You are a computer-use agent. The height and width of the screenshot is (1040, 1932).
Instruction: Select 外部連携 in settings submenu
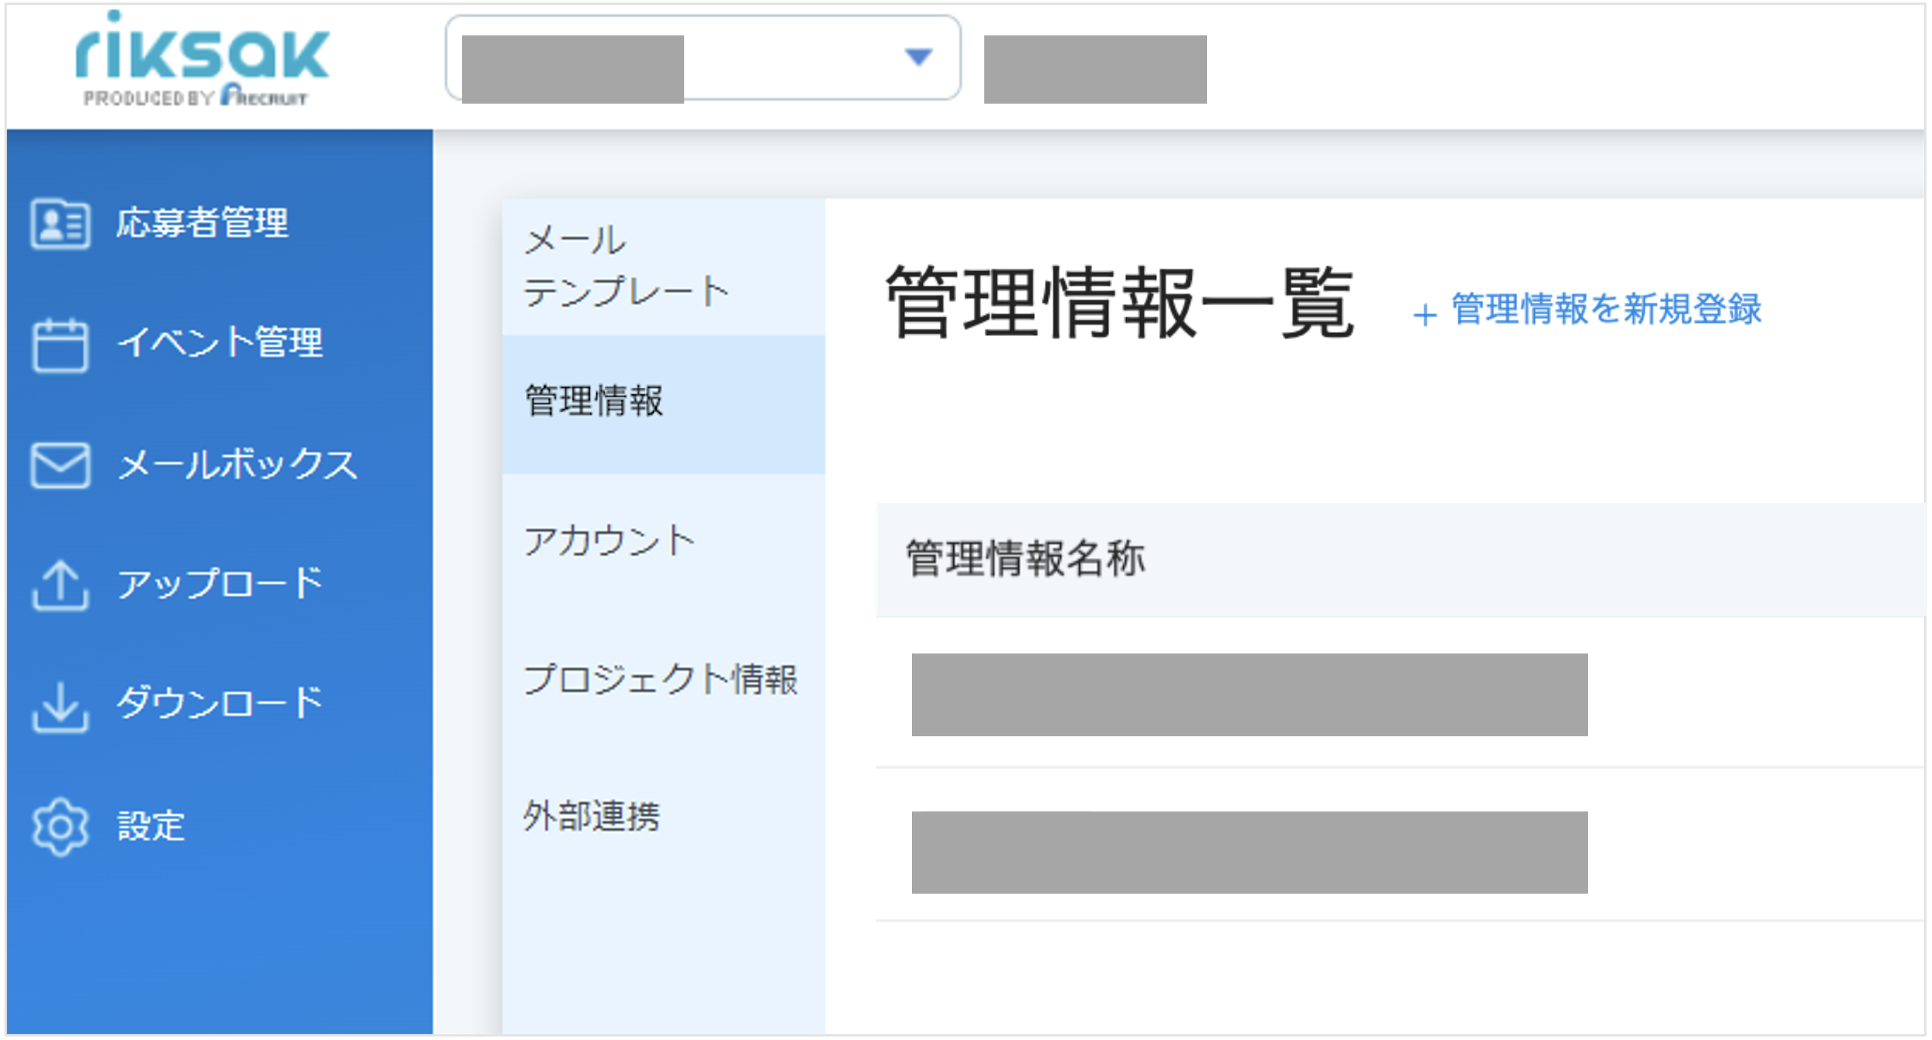(x=664, y=816)
